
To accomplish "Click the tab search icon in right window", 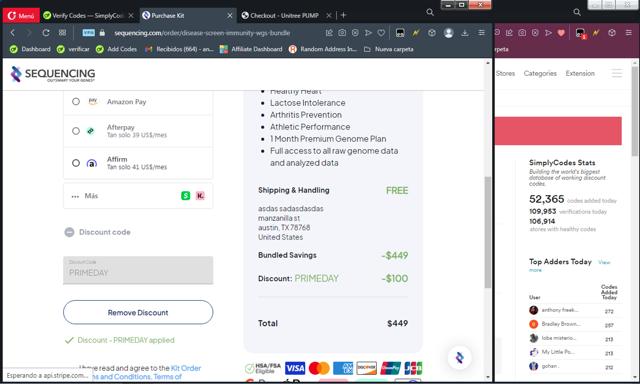I will tap(577, 12).
